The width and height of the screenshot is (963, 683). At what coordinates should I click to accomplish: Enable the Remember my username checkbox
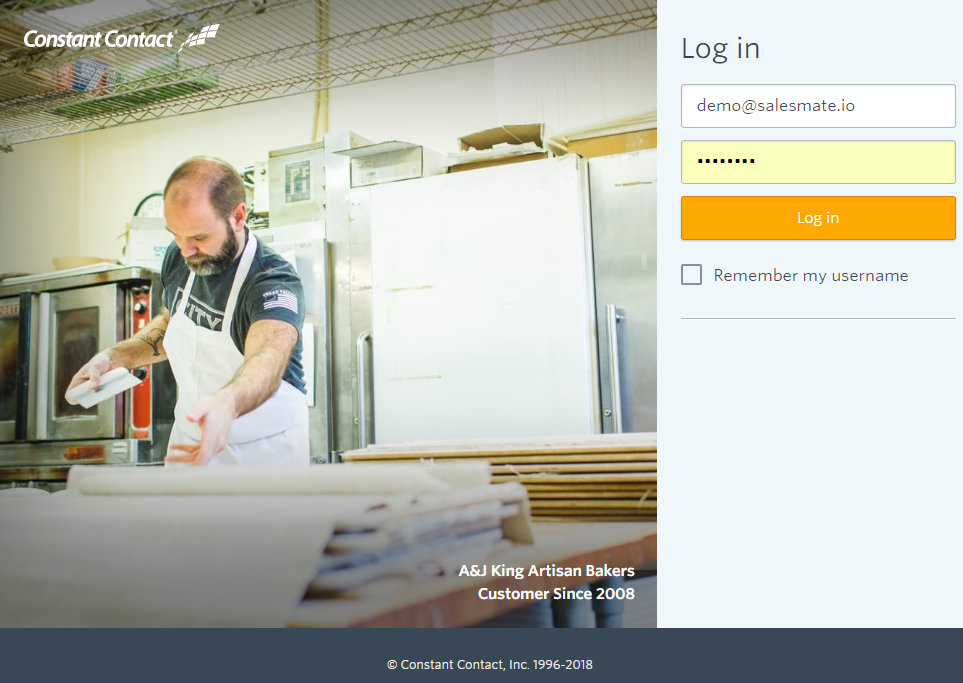coord(692,275)
